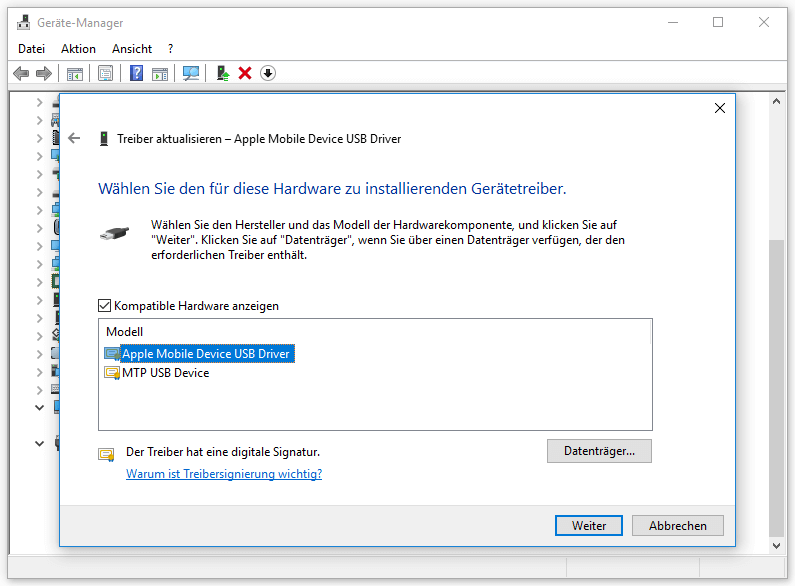Open the Ansicht menu
The width and height of the screenshot is (795, 586).
(x=132, y=49)
